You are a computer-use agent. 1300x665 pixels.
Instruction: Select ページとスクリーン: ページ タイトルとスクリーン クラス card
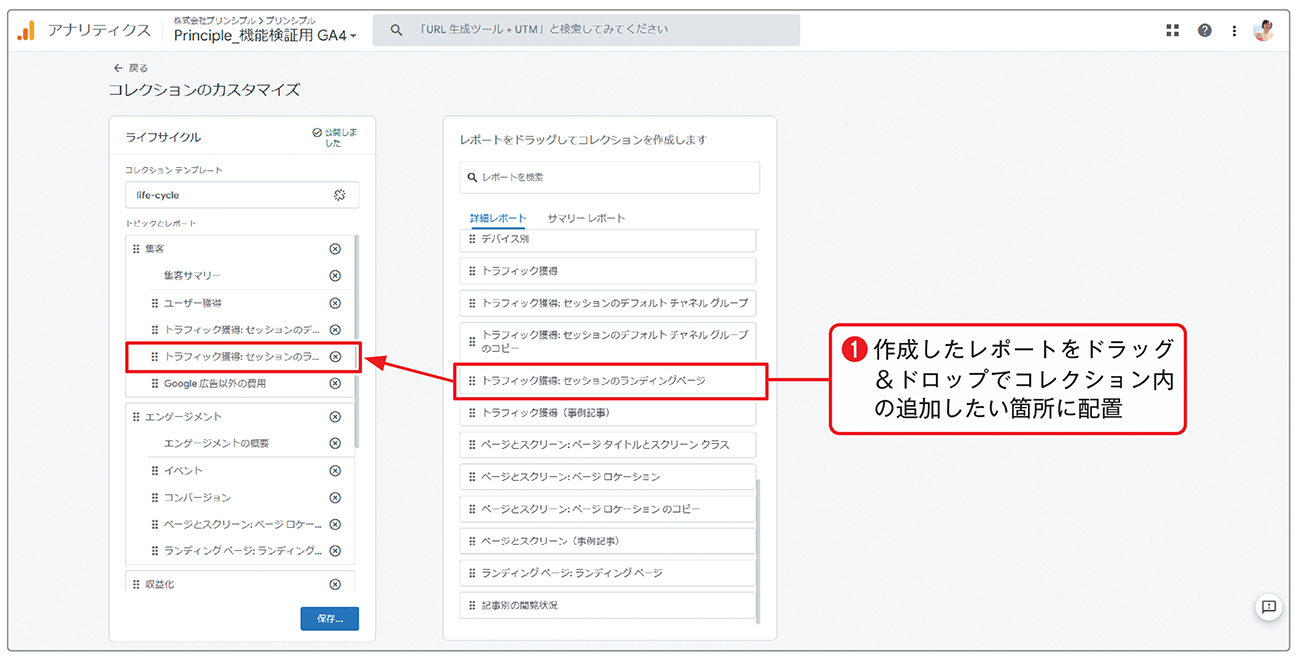pos(608,445)
